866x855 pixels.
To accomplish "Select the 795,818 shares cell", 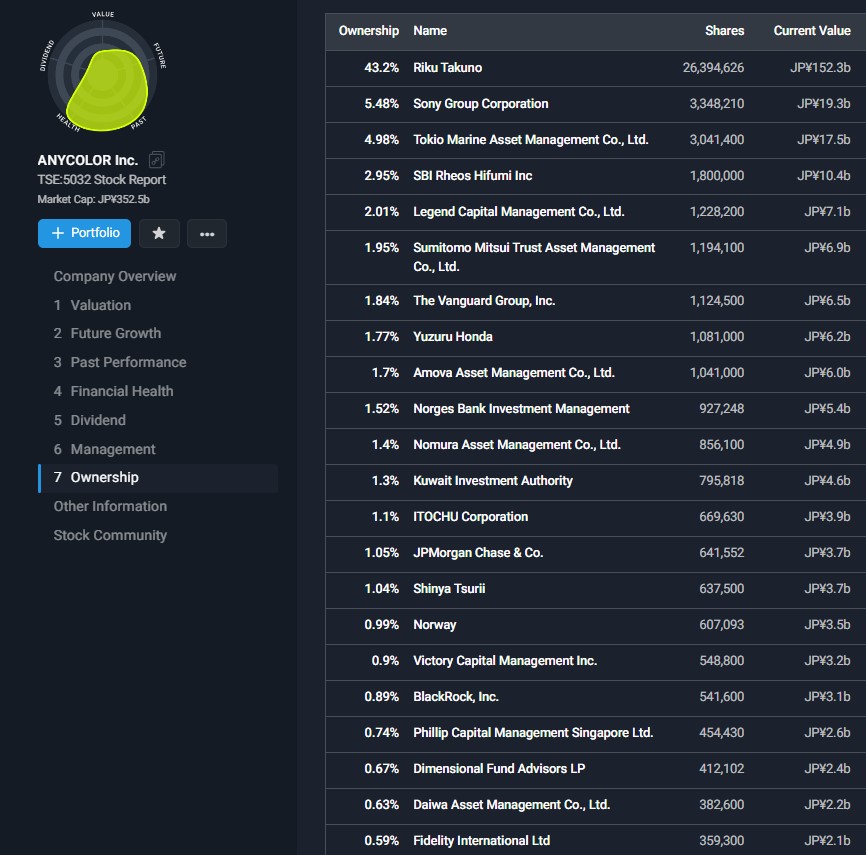I will (721, 481).
